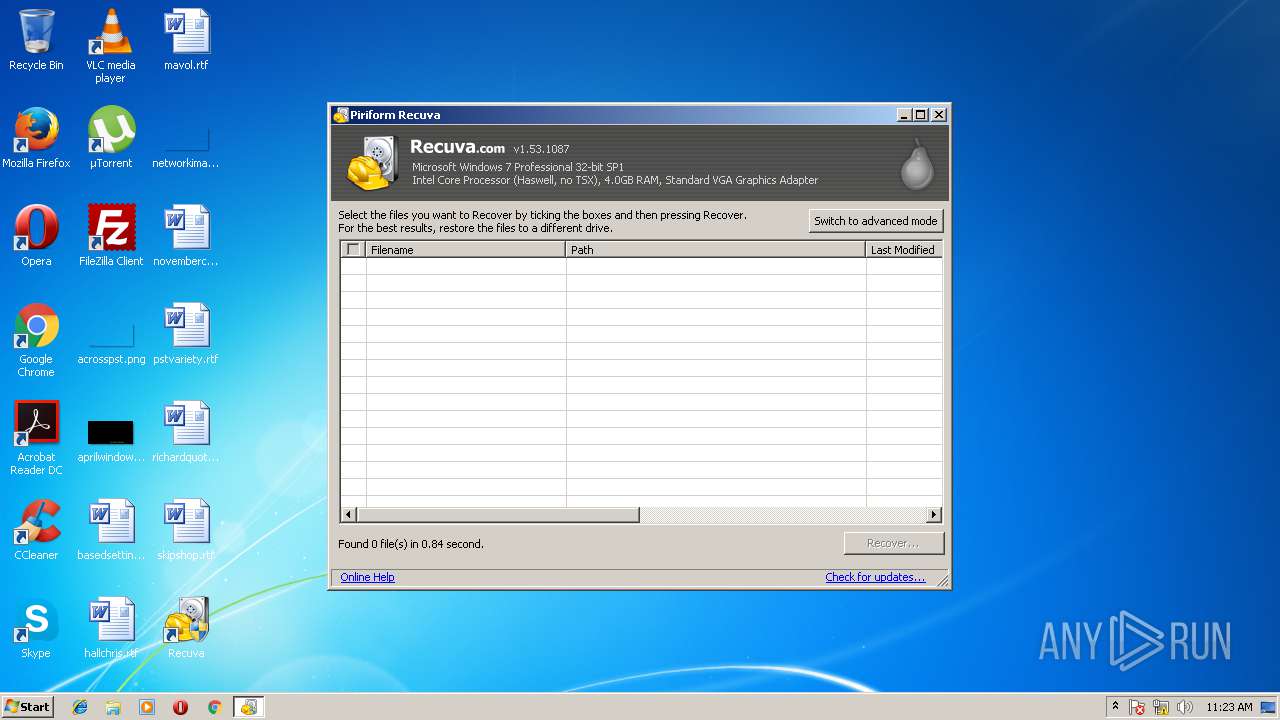1280x720 pixels.
Task: Switch to Recuva taskbar button
Action: click(248, 707)
